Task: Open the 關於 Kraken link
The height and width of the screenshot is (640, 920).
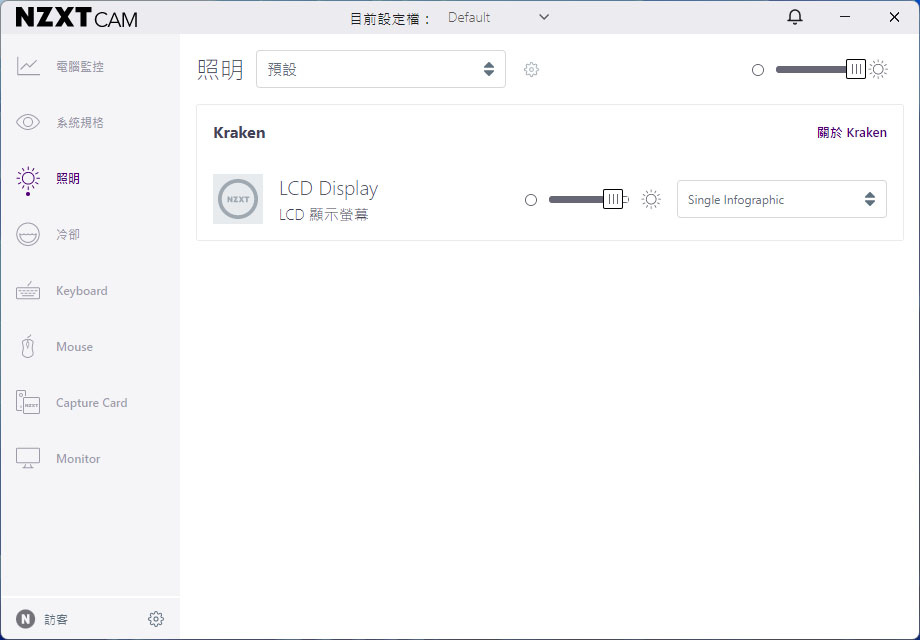Action: (852, 133)
